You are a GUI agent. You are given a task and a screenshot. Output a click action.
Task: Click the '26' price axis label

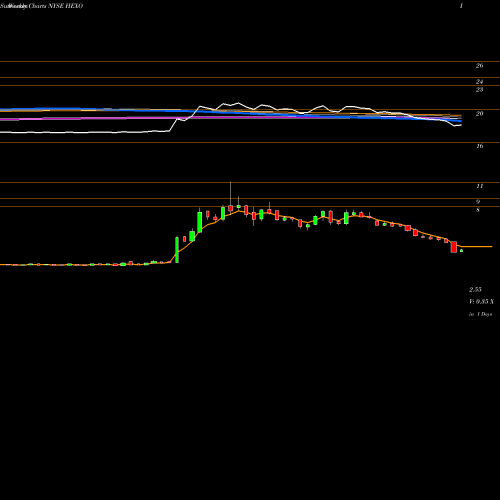[479, 66]
